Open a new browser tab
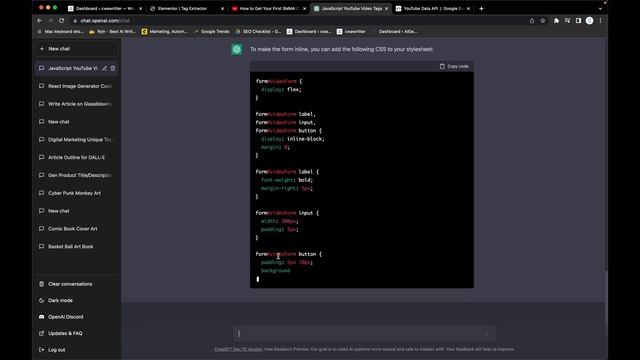 click(x=481, y=9)
